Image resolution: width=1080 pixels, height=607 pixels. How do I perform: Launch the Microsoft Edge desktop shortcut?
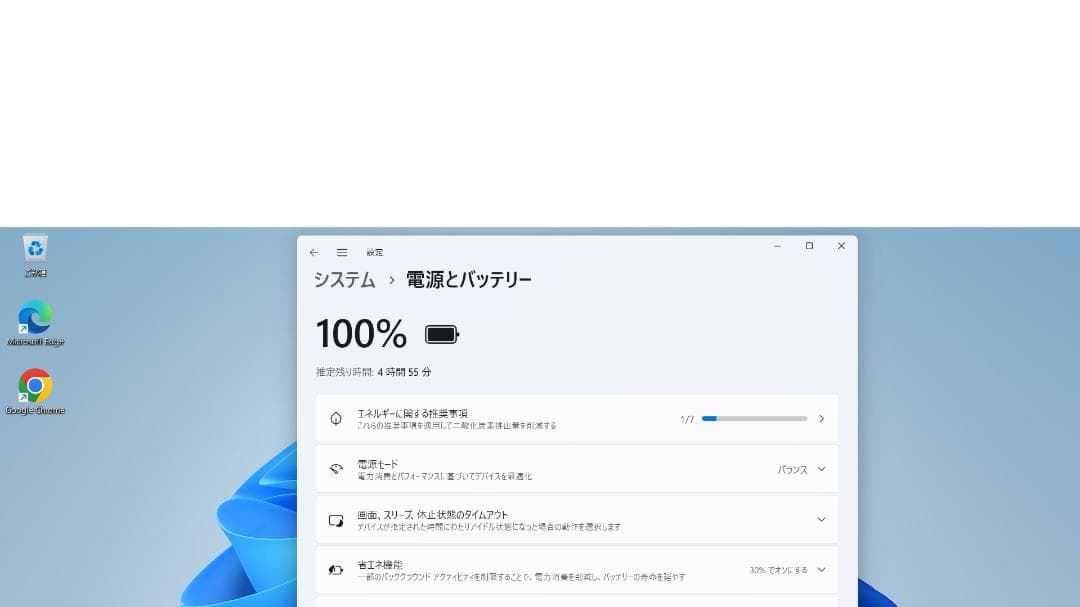pos(35,323)
